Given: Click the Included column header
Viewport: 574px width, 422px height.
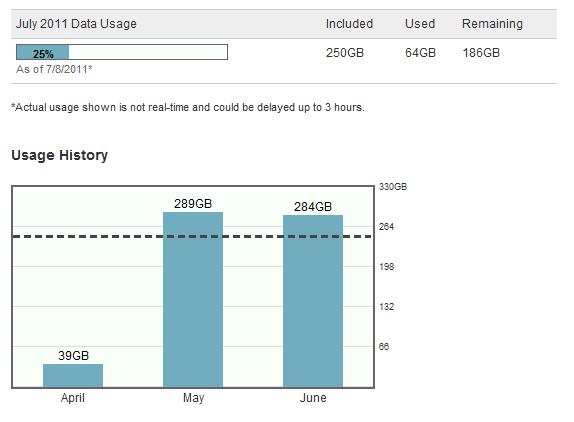Looking at the screenshot, I should click(349, 24).
